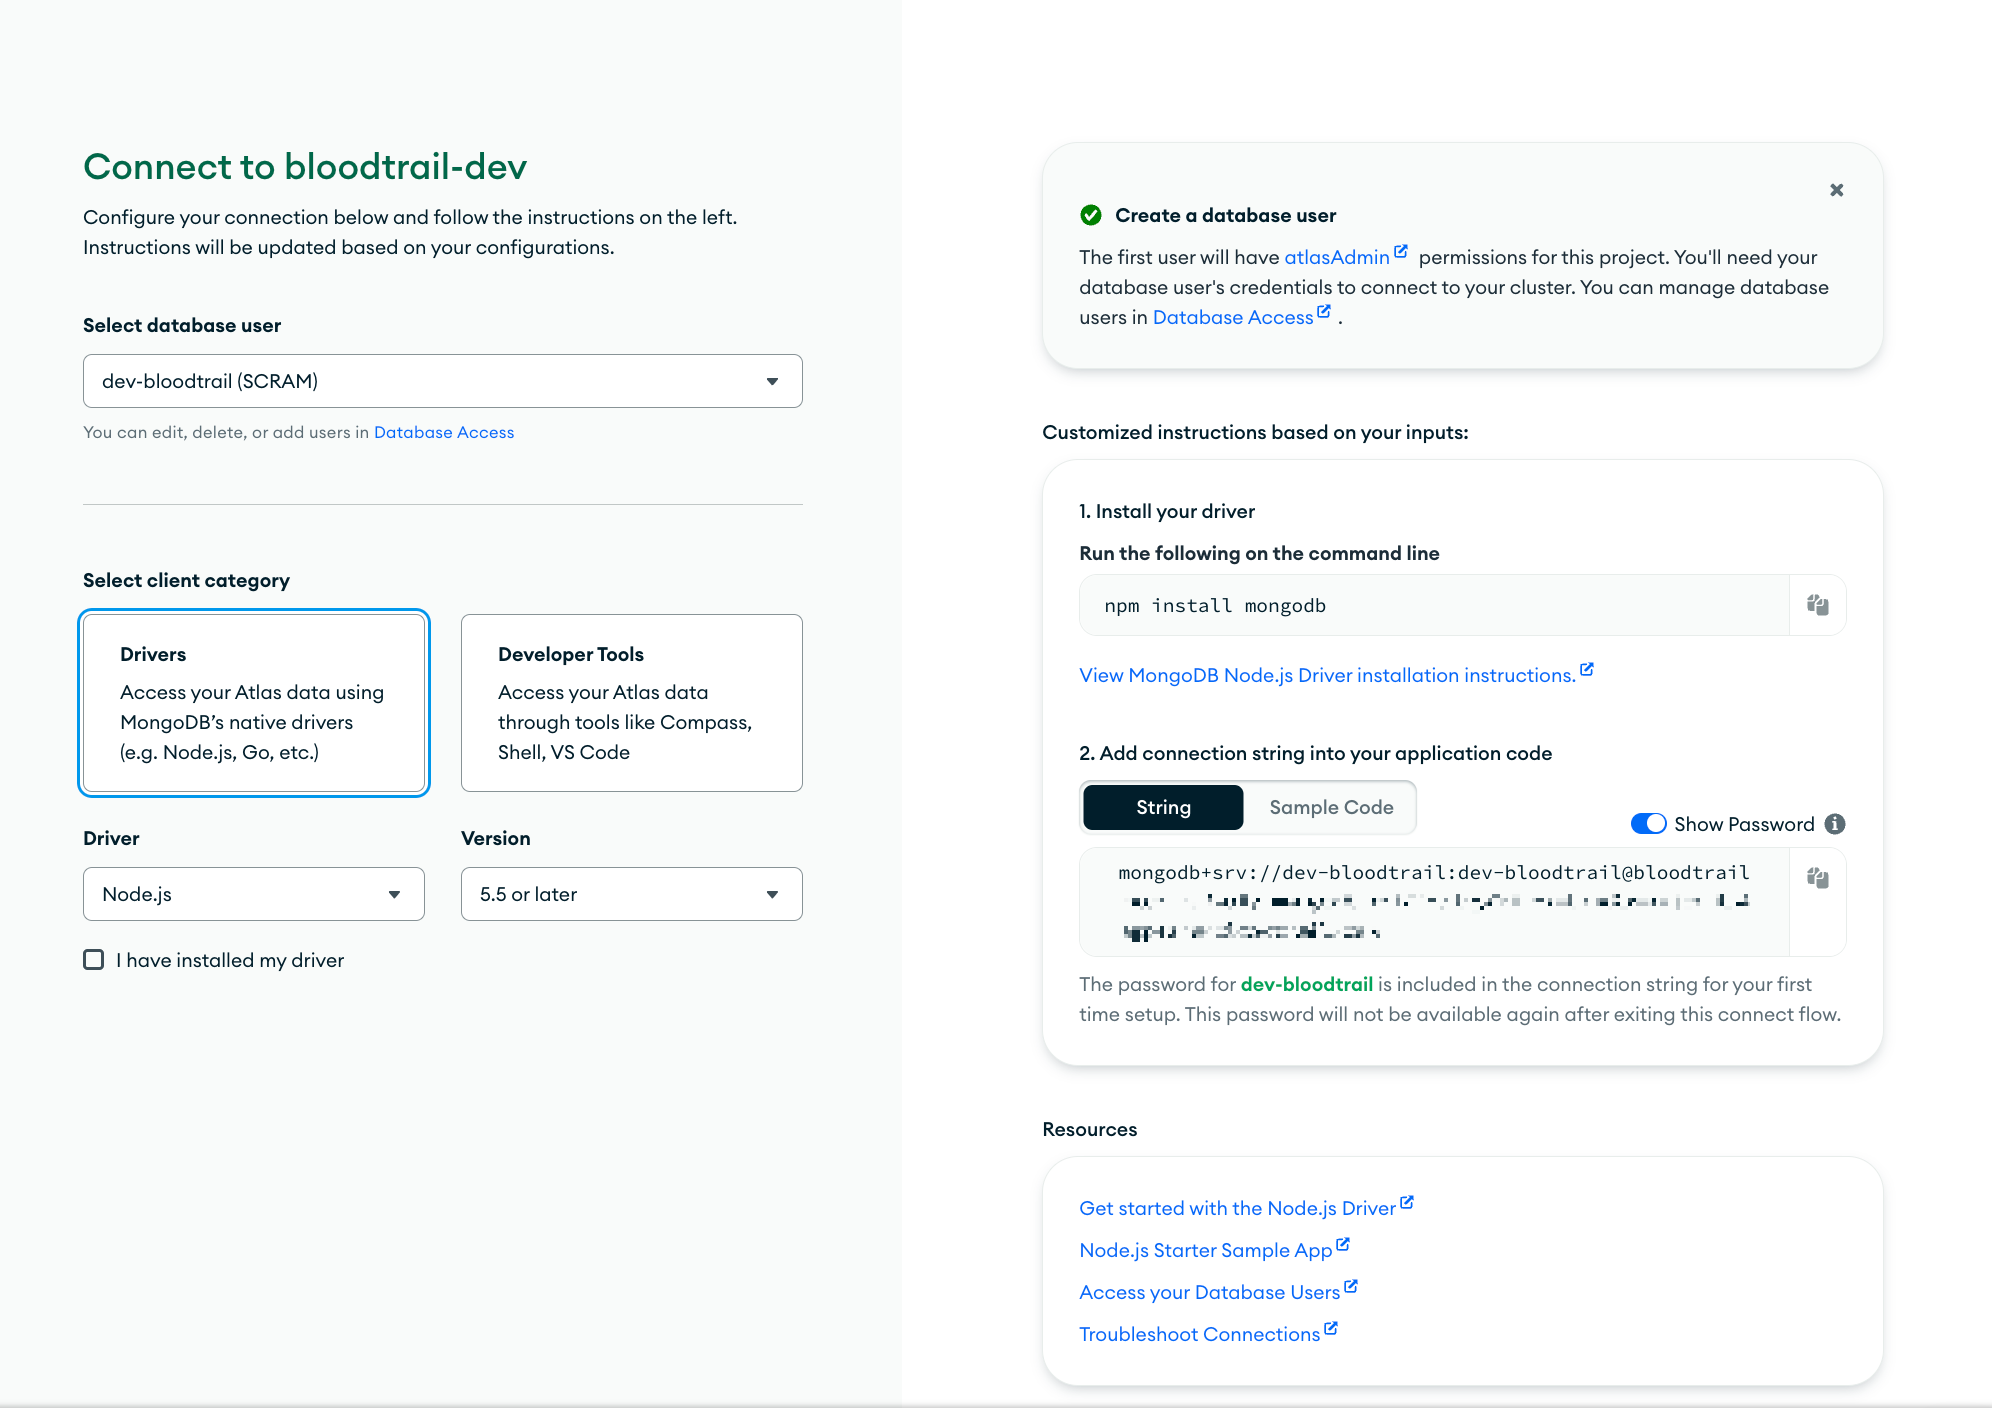Click the connection string text box
The width and height of the screenshot is (1992, 1410).
coord(1433,902)
